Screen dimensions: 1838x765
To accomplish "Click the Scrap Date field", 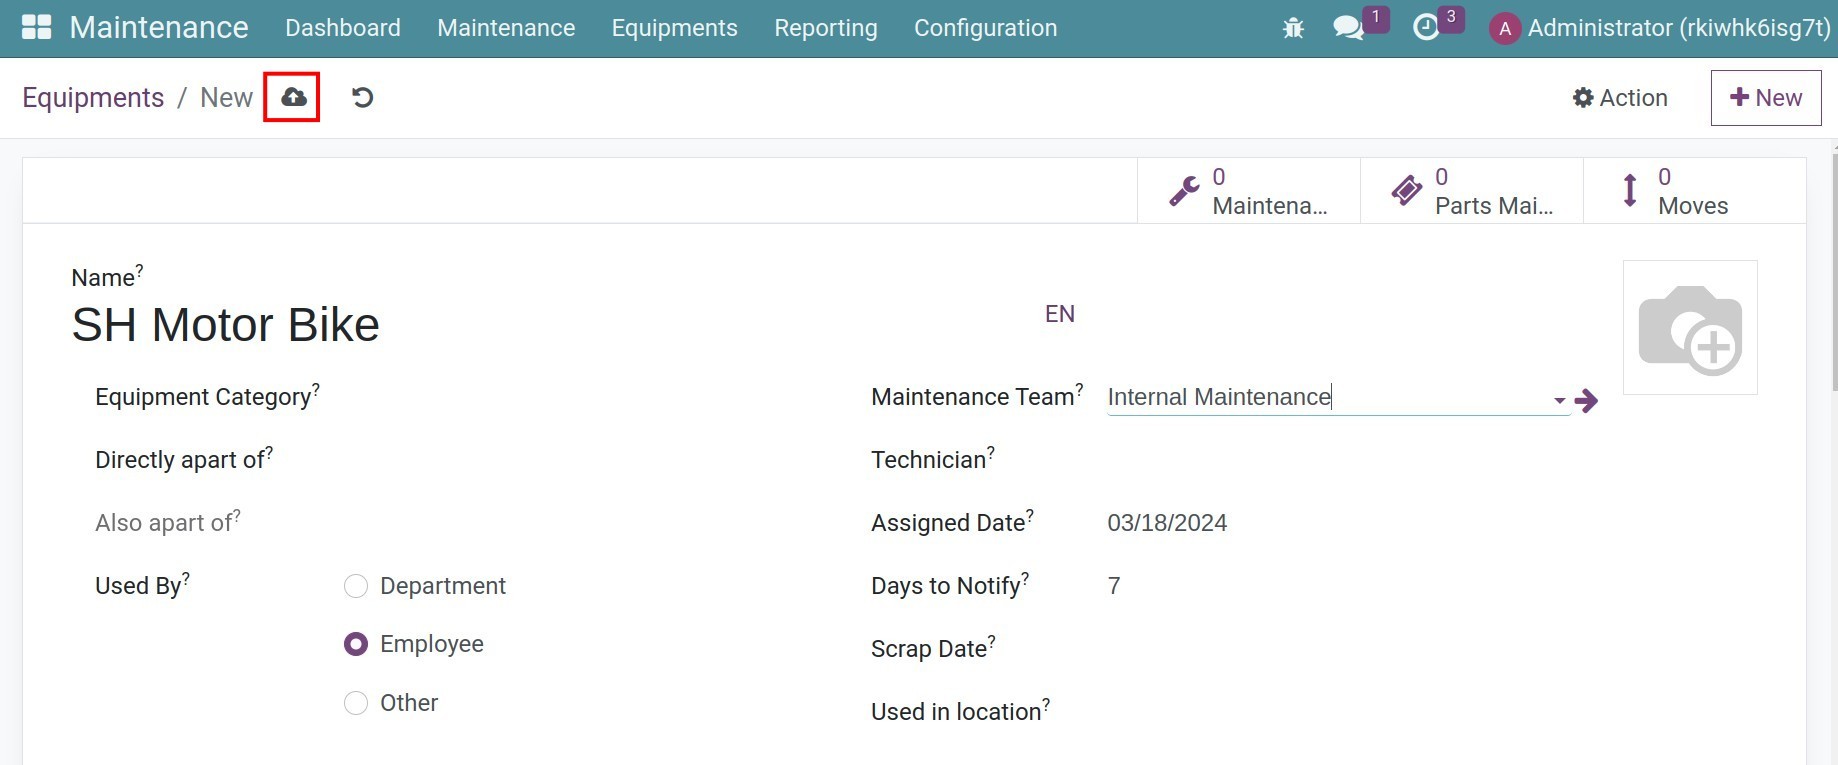I will 1340,649.
